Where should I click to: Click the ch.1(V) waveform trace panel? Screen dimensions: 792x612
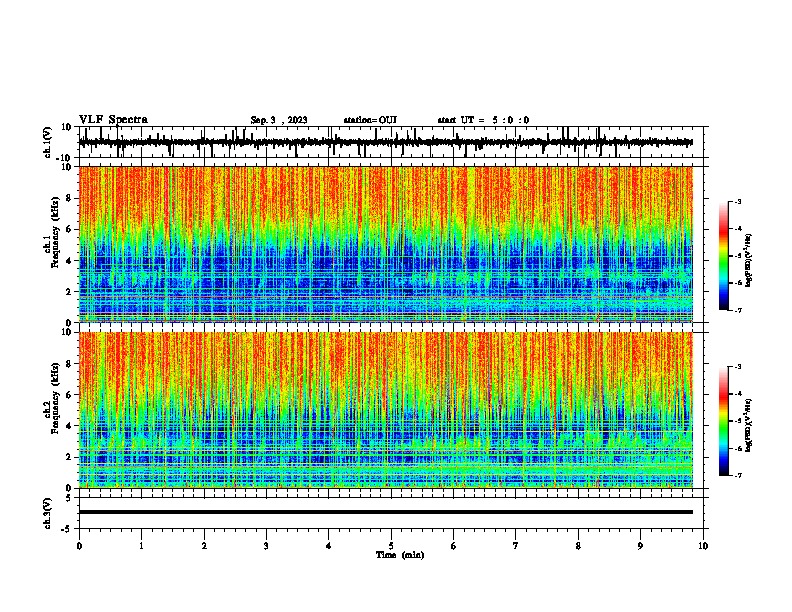(x=391, y=142)
